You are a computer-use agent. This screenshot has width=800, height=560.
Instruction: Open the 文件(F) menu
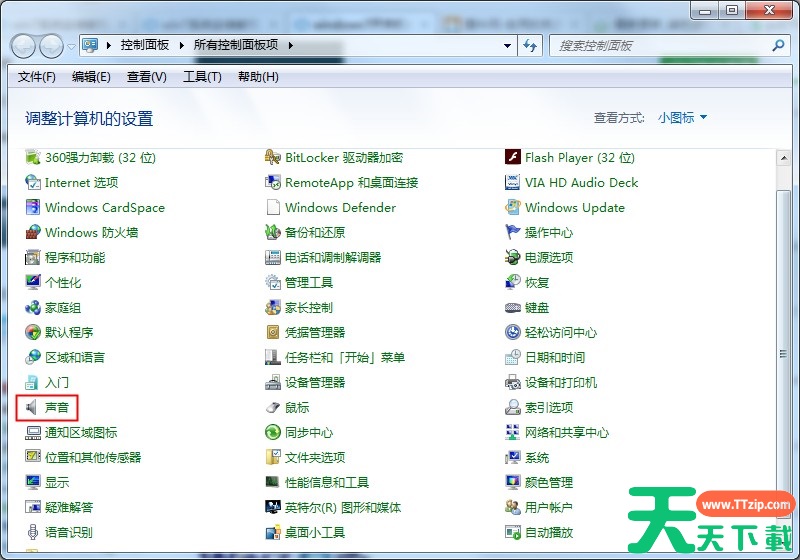tap(37, 77)
